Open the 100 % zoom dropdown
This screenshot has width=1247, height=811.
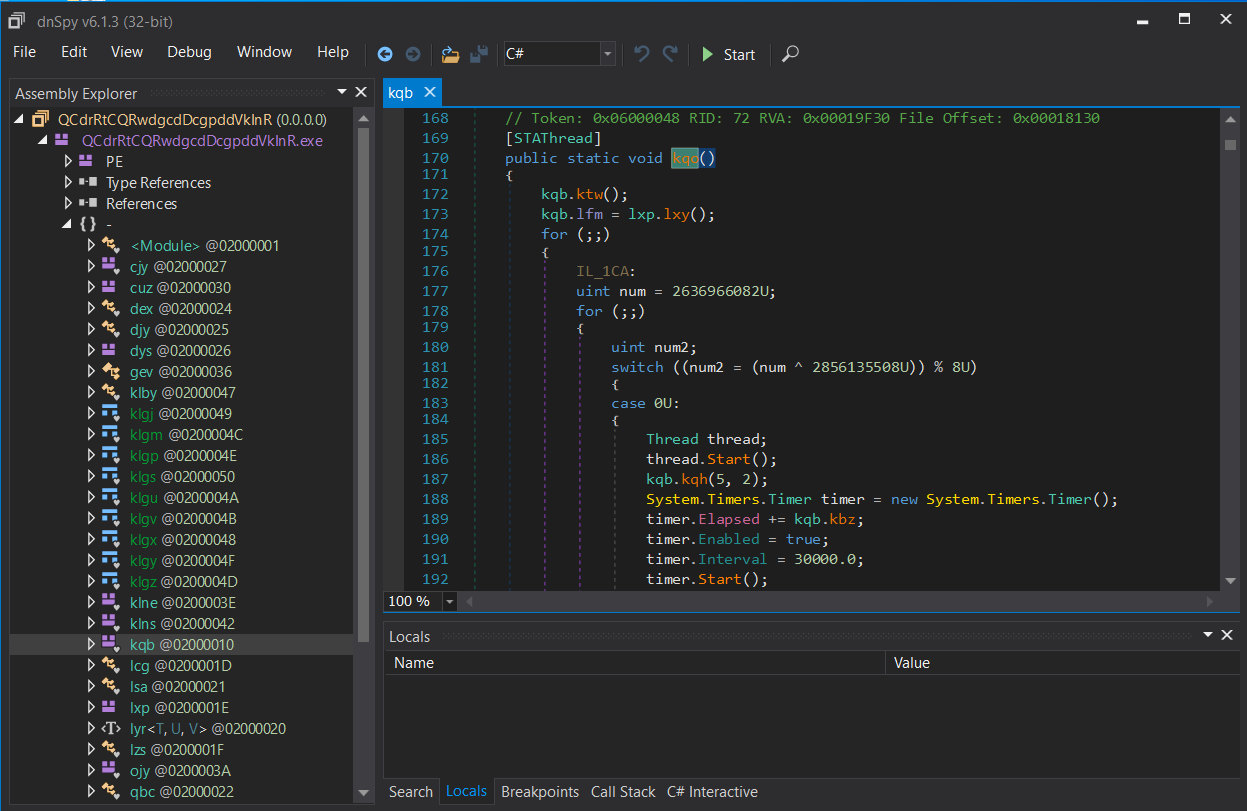coord(449,601)
